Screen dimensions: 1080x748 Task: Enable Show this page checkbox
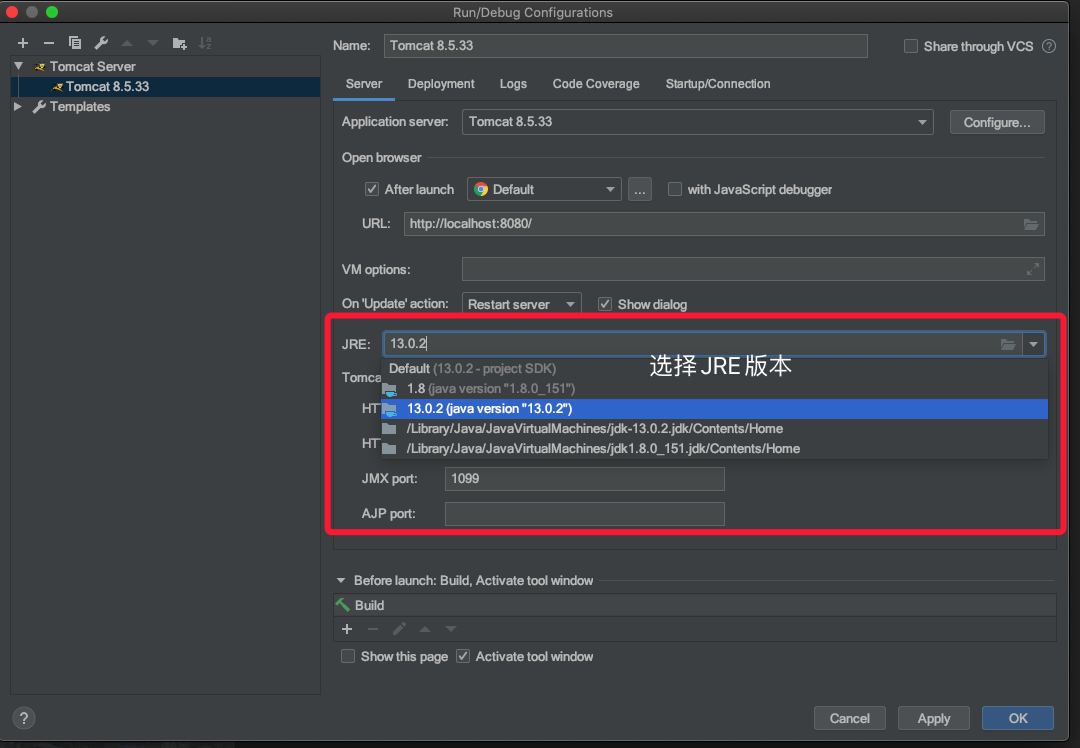[348, 656]
